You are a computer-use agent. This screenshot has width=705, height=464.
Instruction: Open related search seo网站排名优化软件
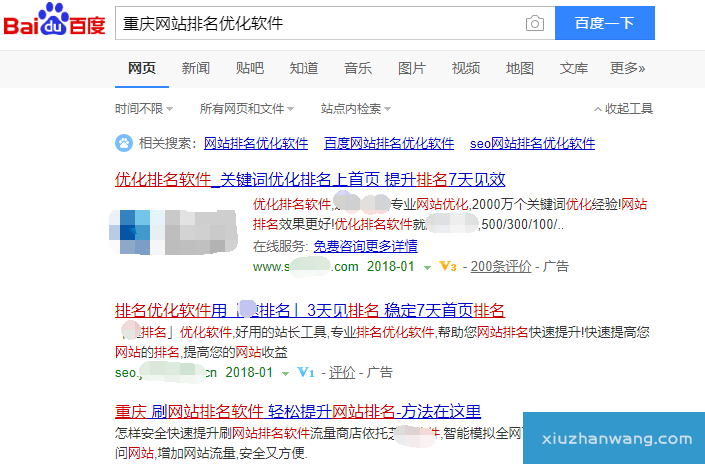point(532,143)
